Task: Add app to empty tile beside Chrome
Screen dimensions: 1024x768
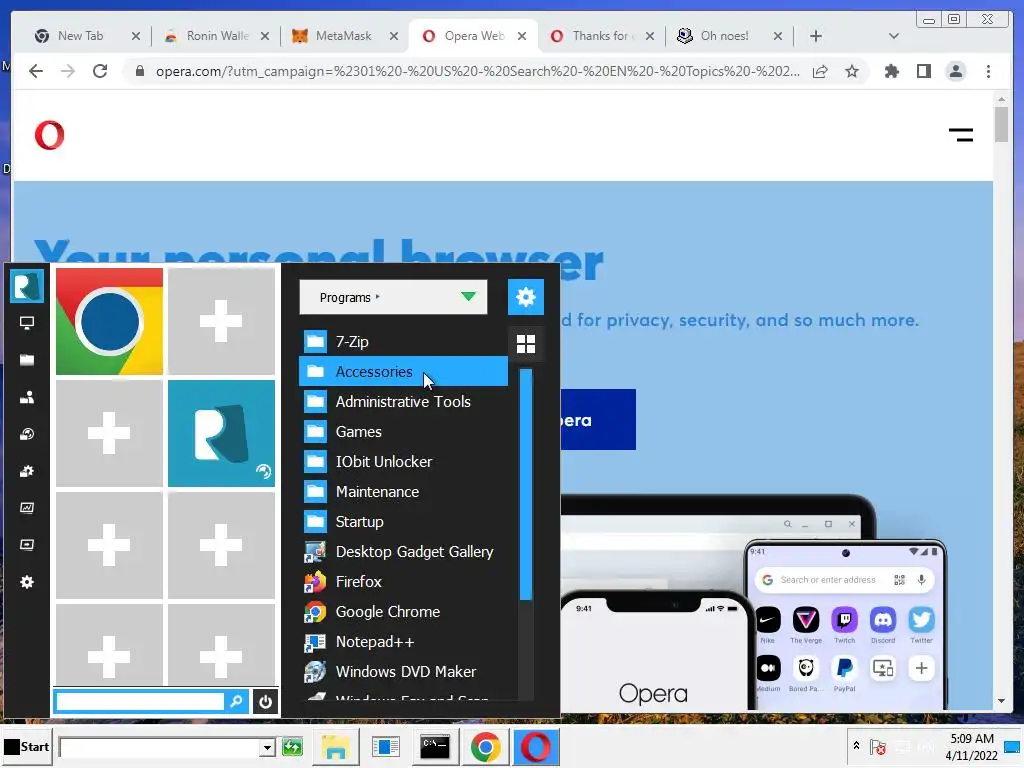Action: (221, 321)
